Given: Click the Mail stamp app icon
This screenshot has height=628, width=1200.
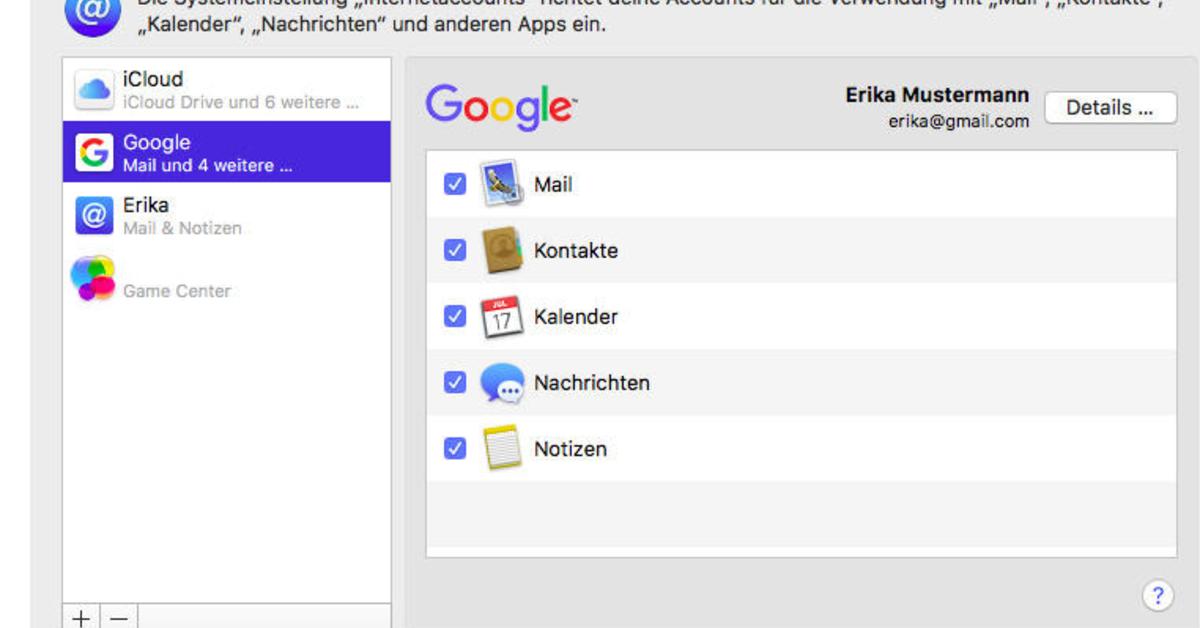Looking at the screenshot, I should pyautogui.click(x=502, y=185).
